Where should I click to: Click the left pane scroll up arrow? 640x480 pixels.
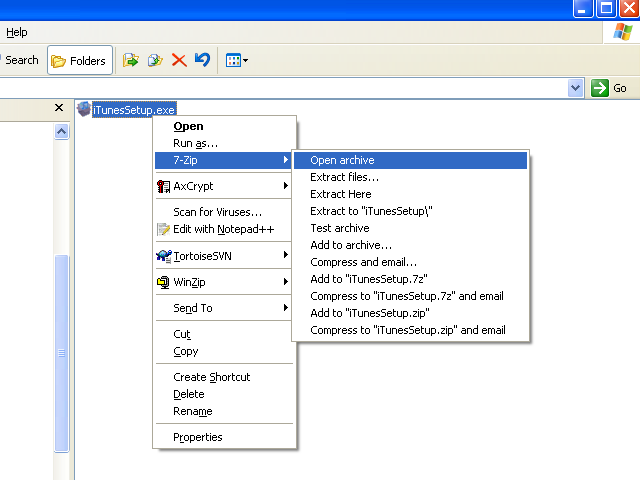[x=61, y=131]
